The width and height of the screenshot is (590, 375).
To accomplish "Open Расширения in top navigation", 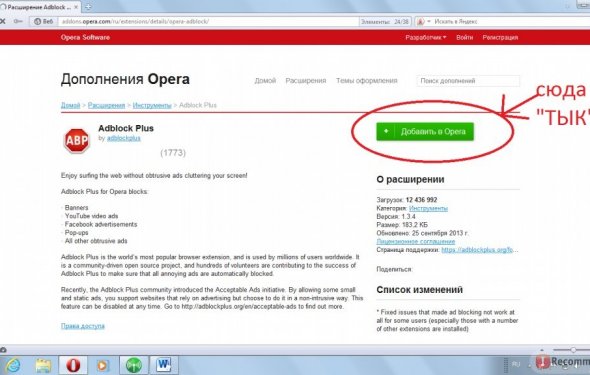I will (306, 80).
